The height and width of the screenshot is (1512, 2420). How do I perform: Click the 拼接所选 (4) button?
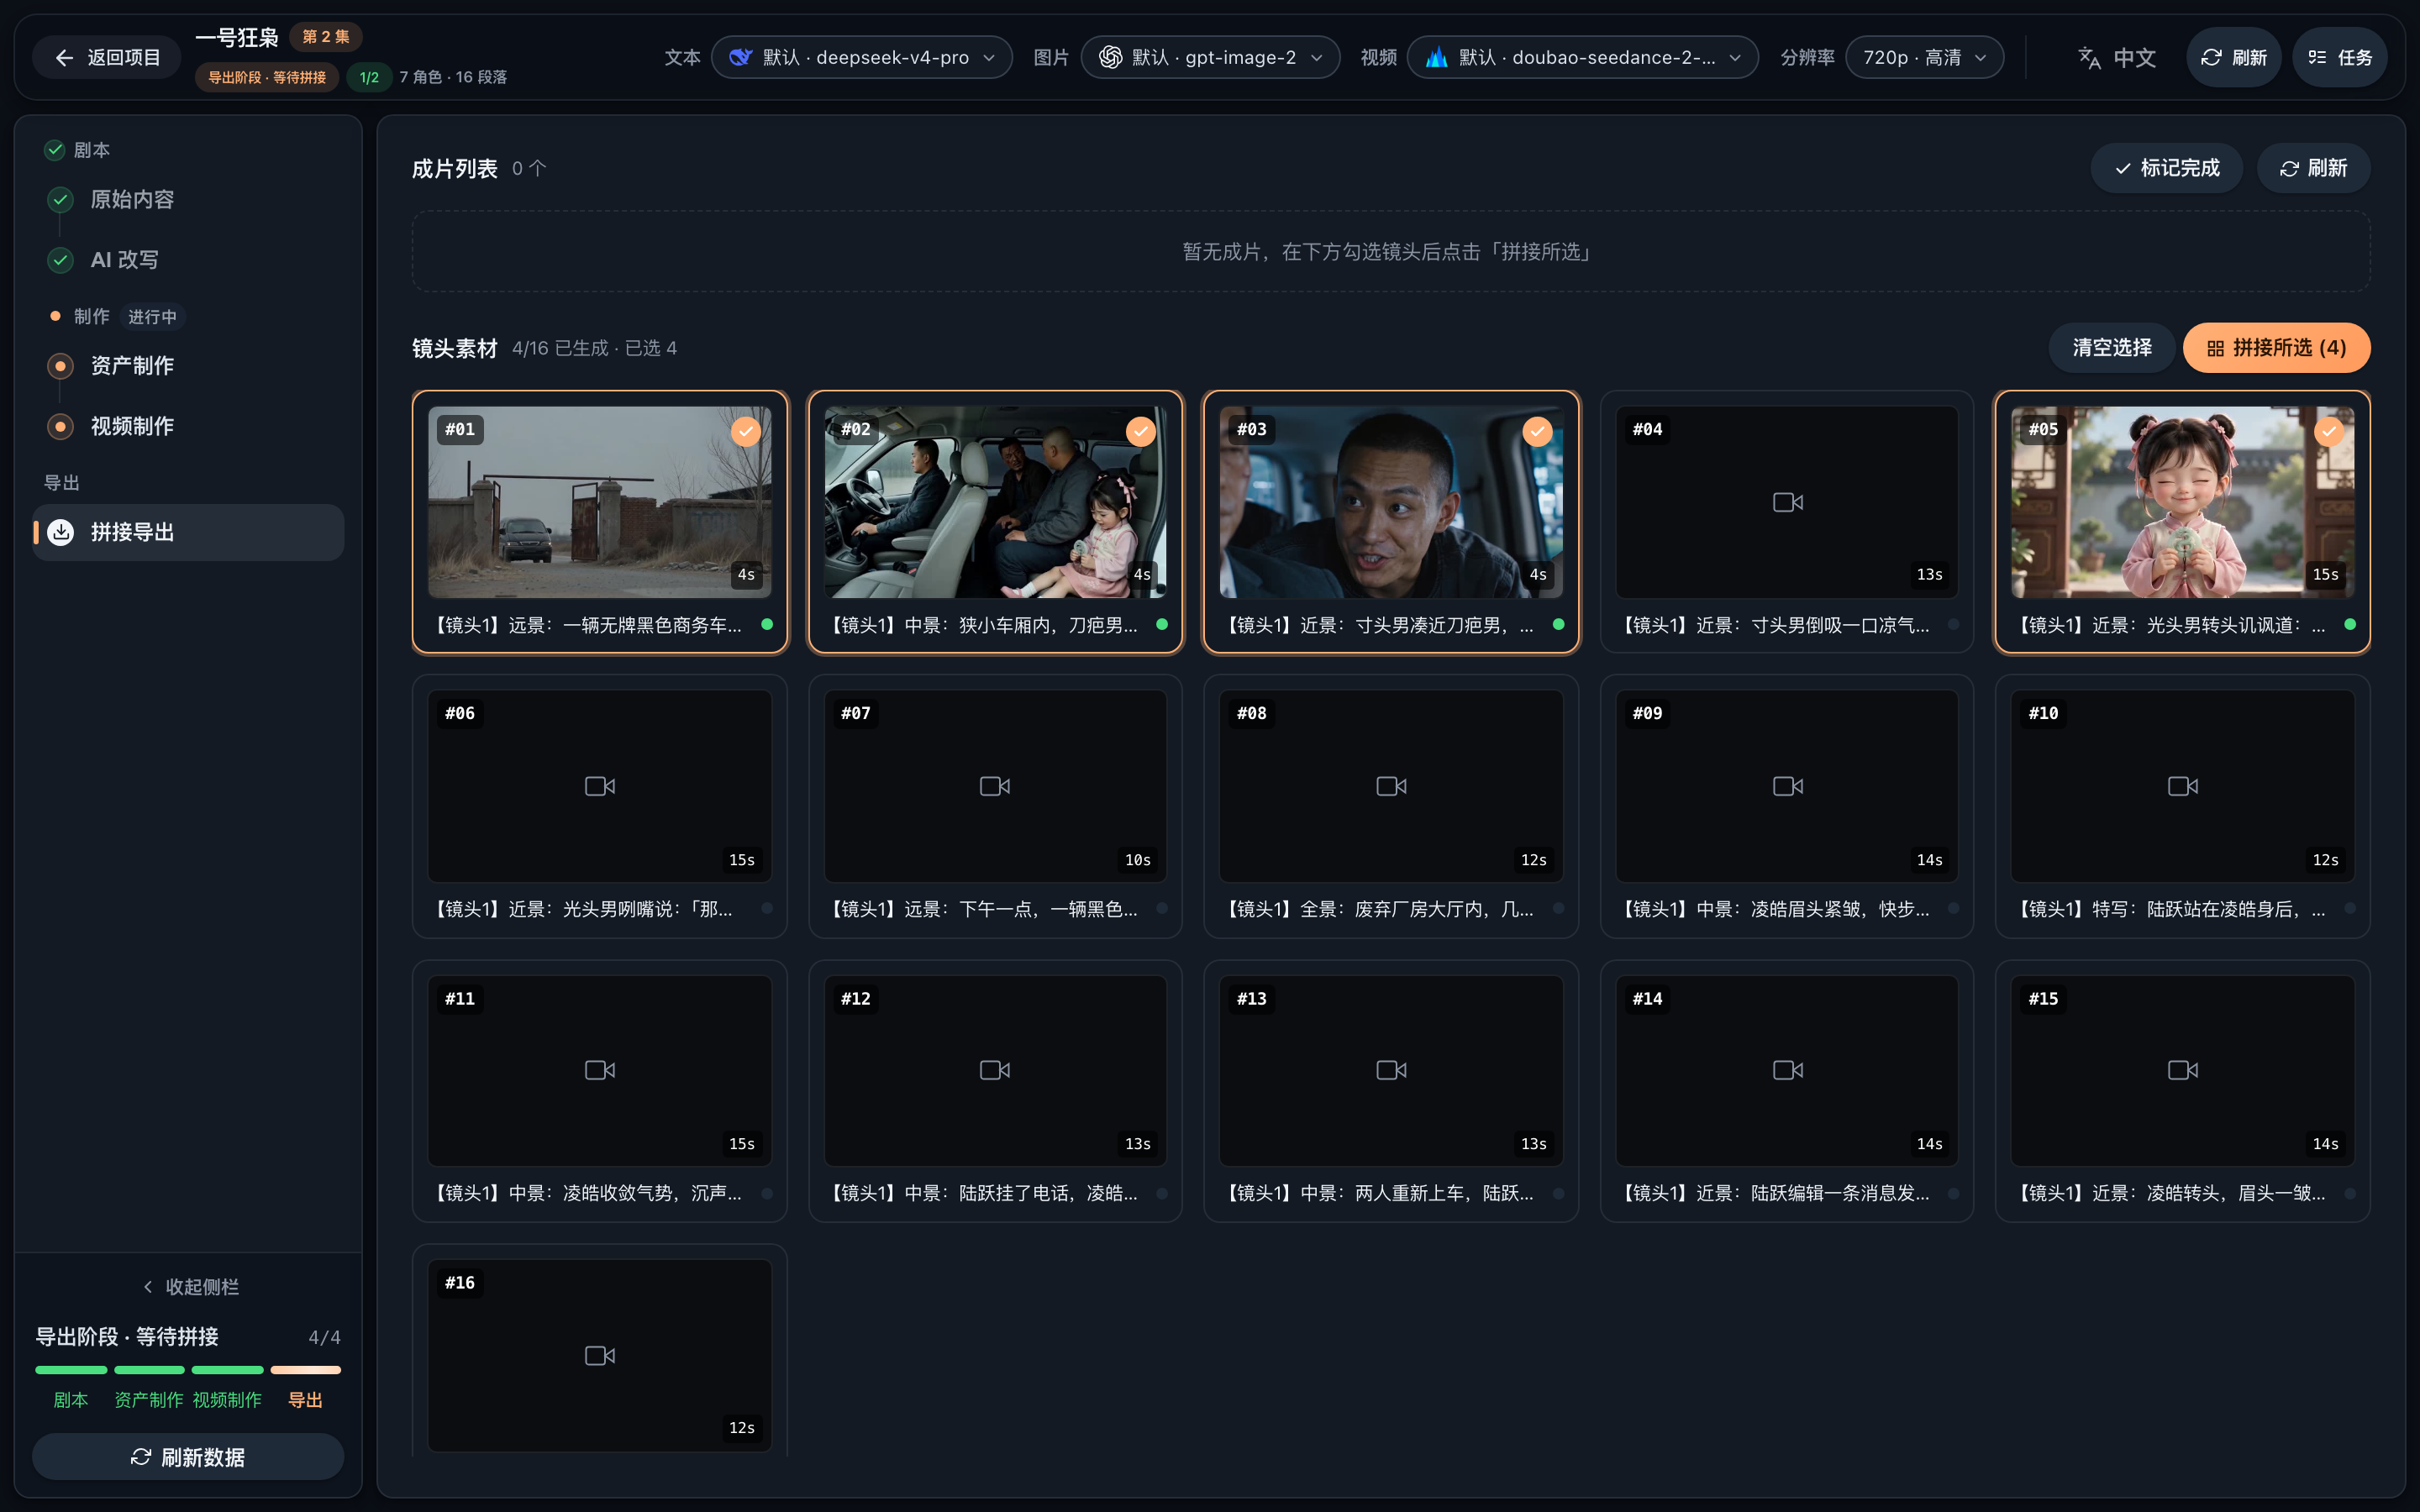[x=2276, y=348]
